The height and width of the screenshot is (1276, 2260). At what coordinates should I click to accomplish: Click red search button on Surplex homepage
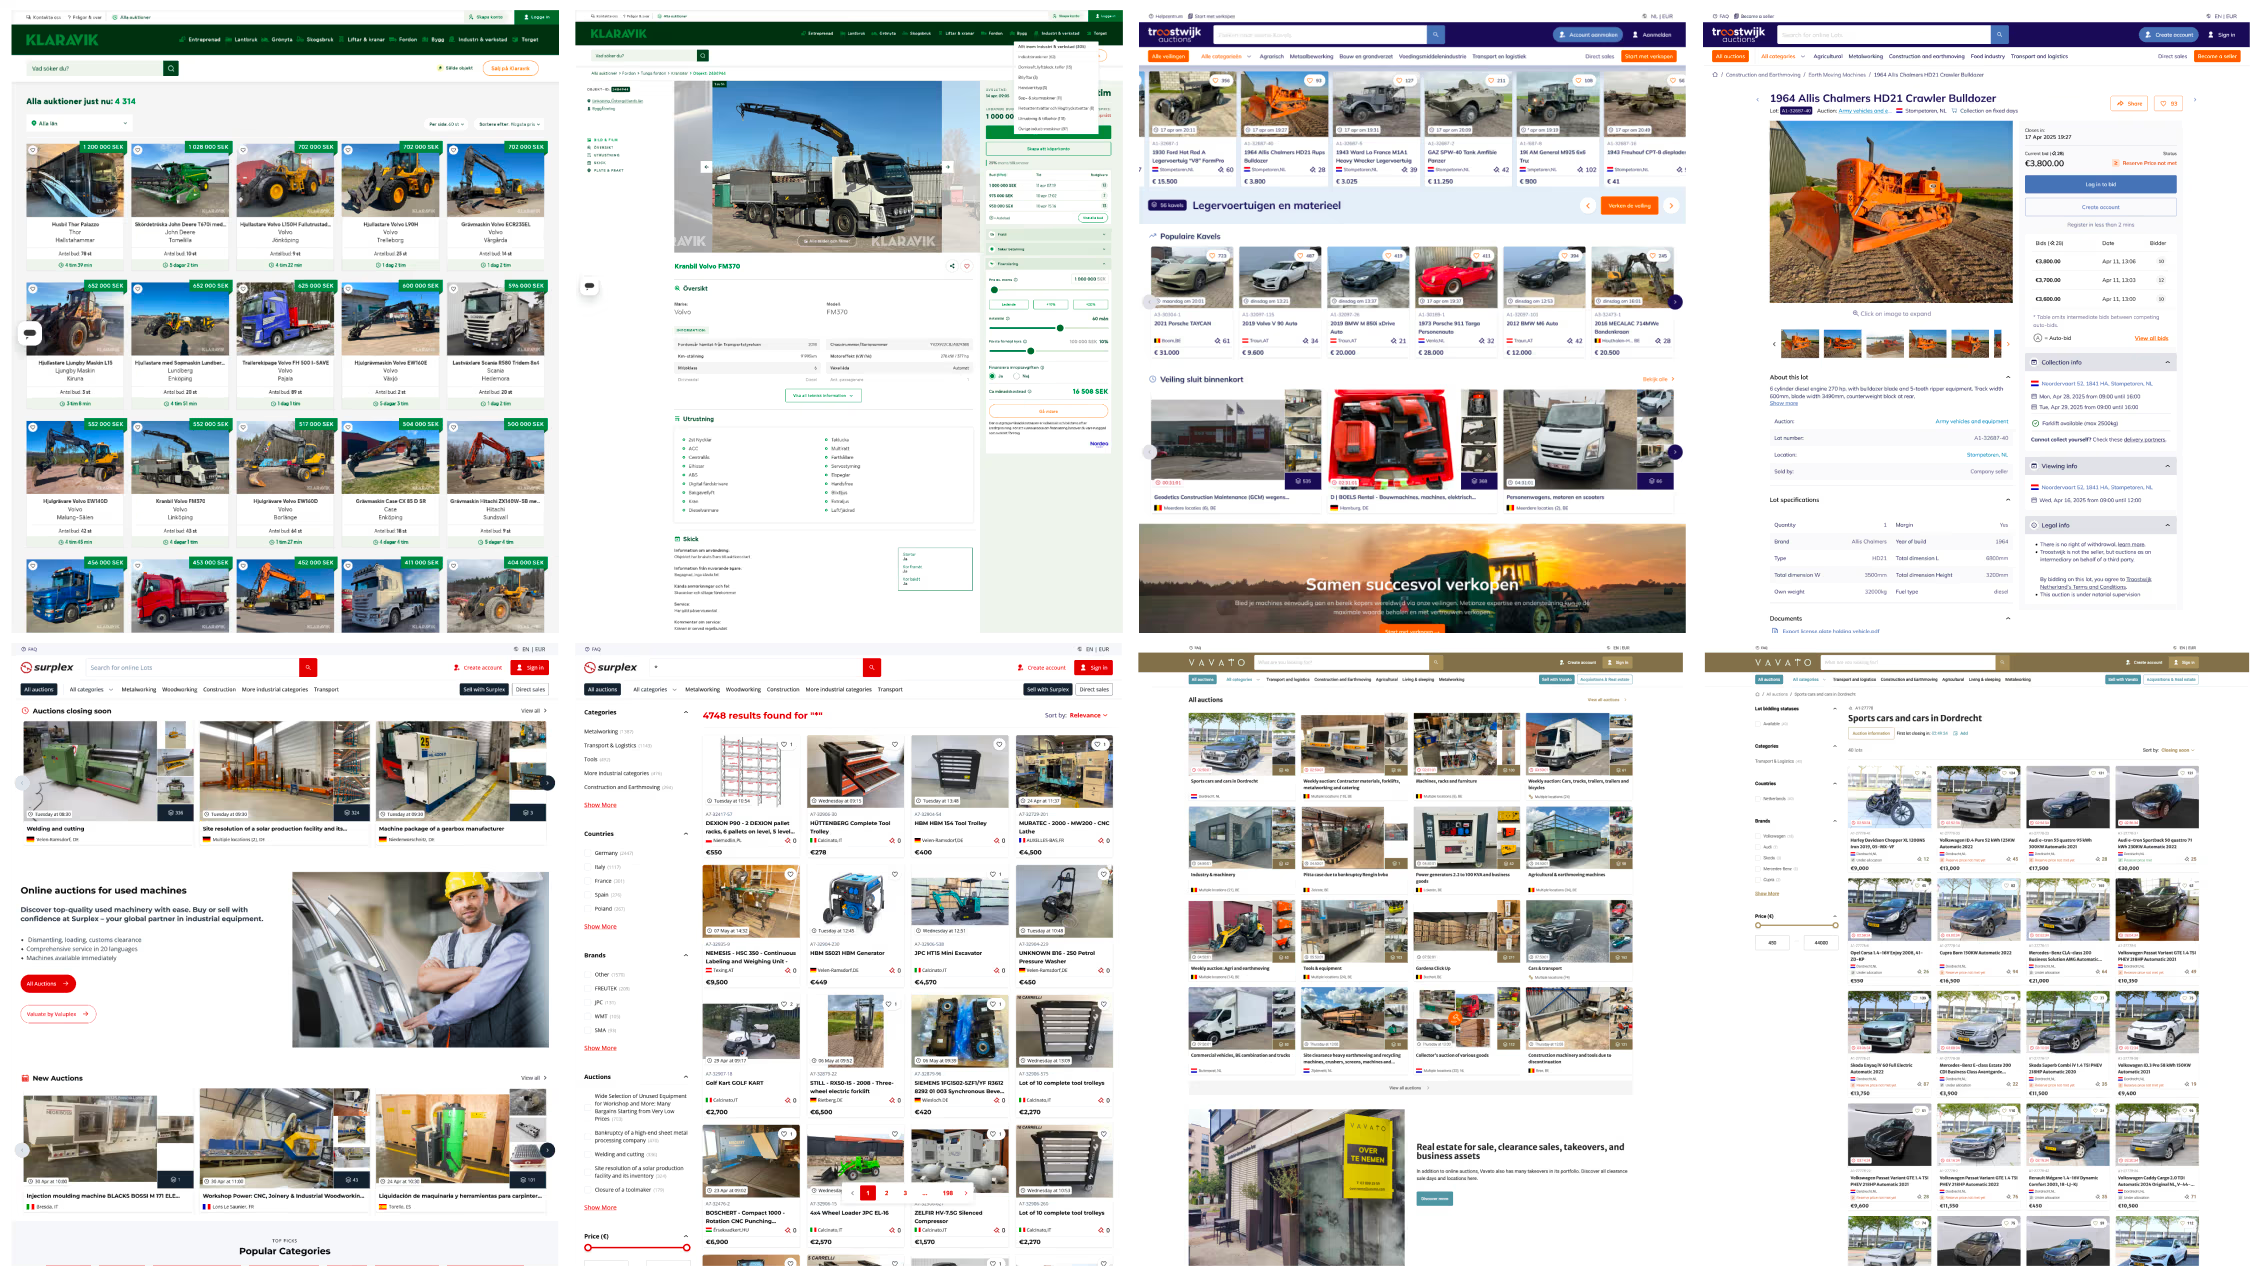[308, 667]
